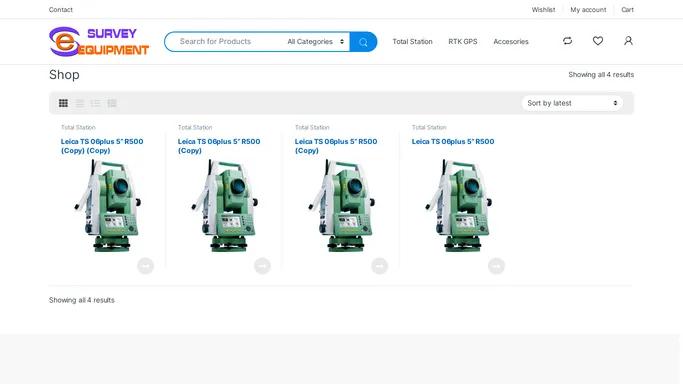683x384 pixels.
Task: Open the wishlist heart icon
Action: click(x=598, y=41)
